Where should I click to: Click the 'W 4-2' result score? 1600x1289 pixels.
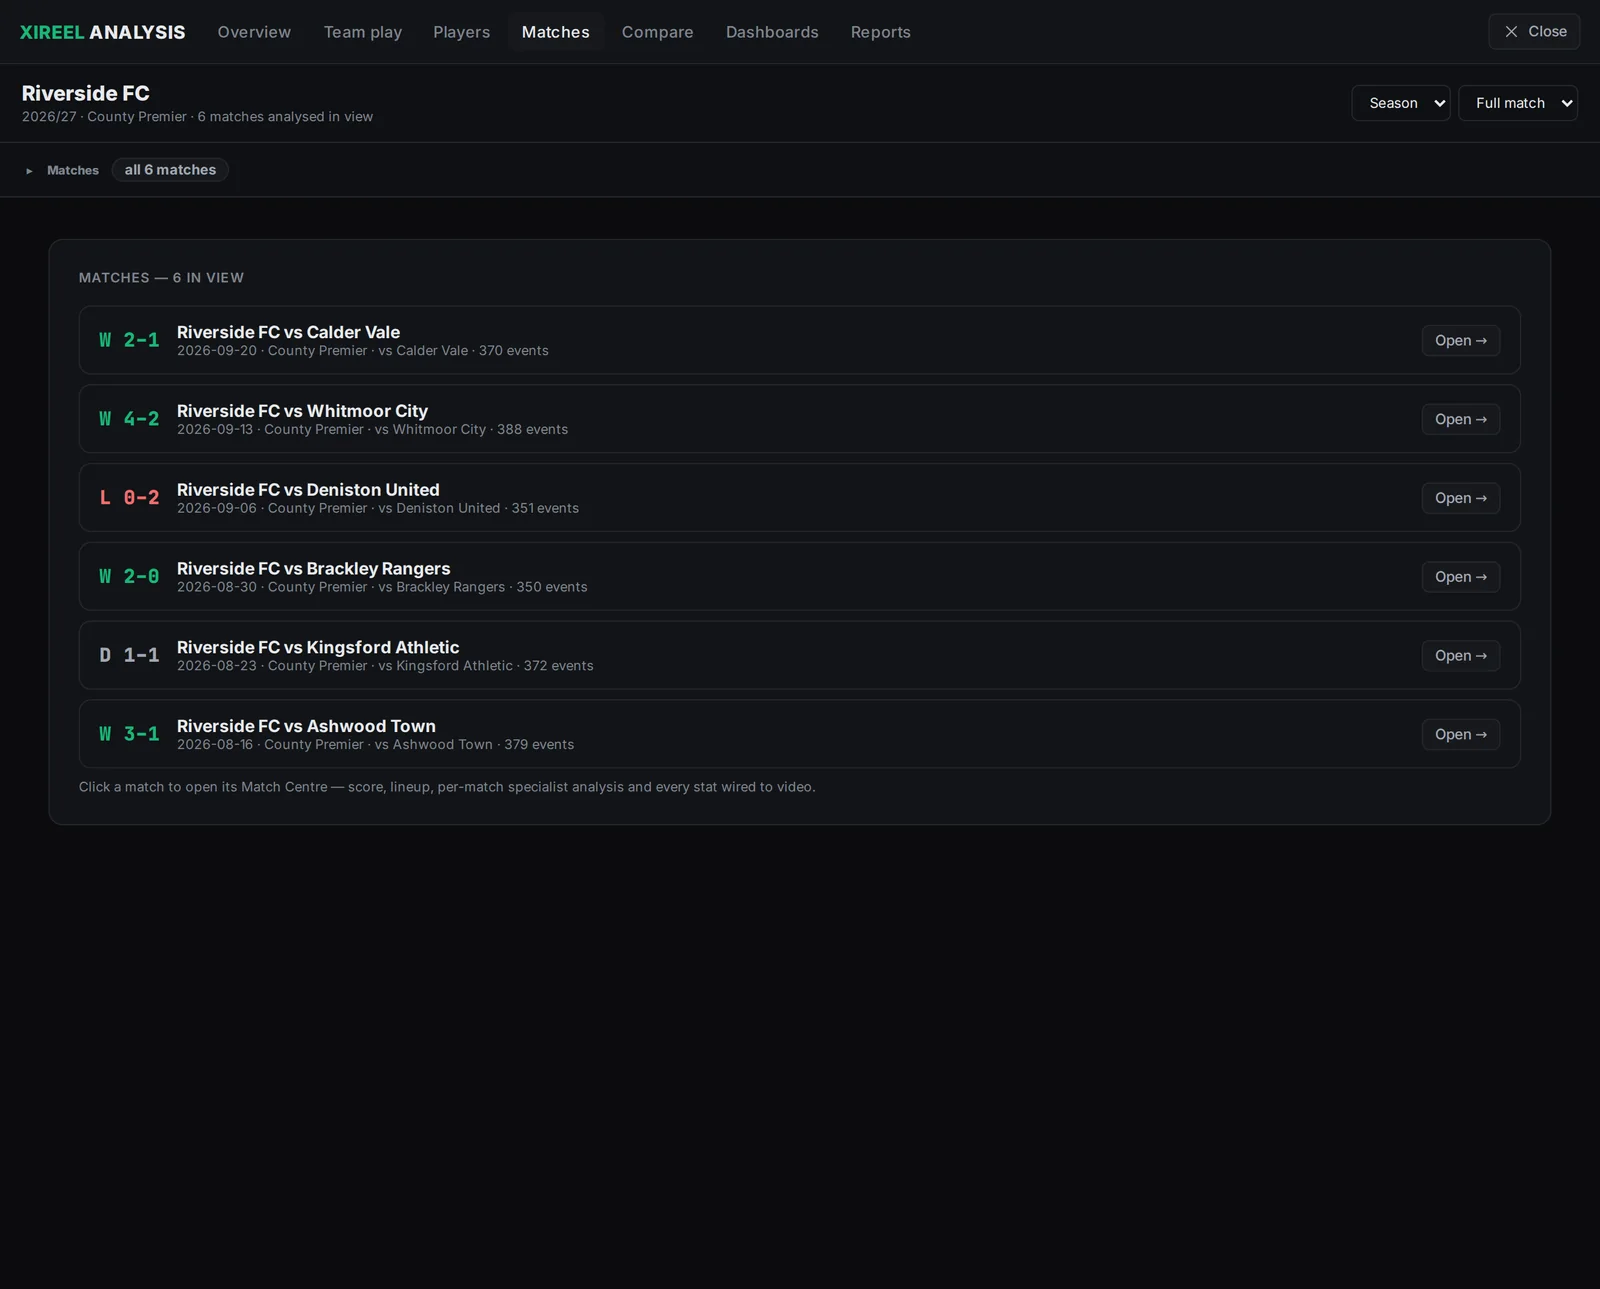(129, 419)
